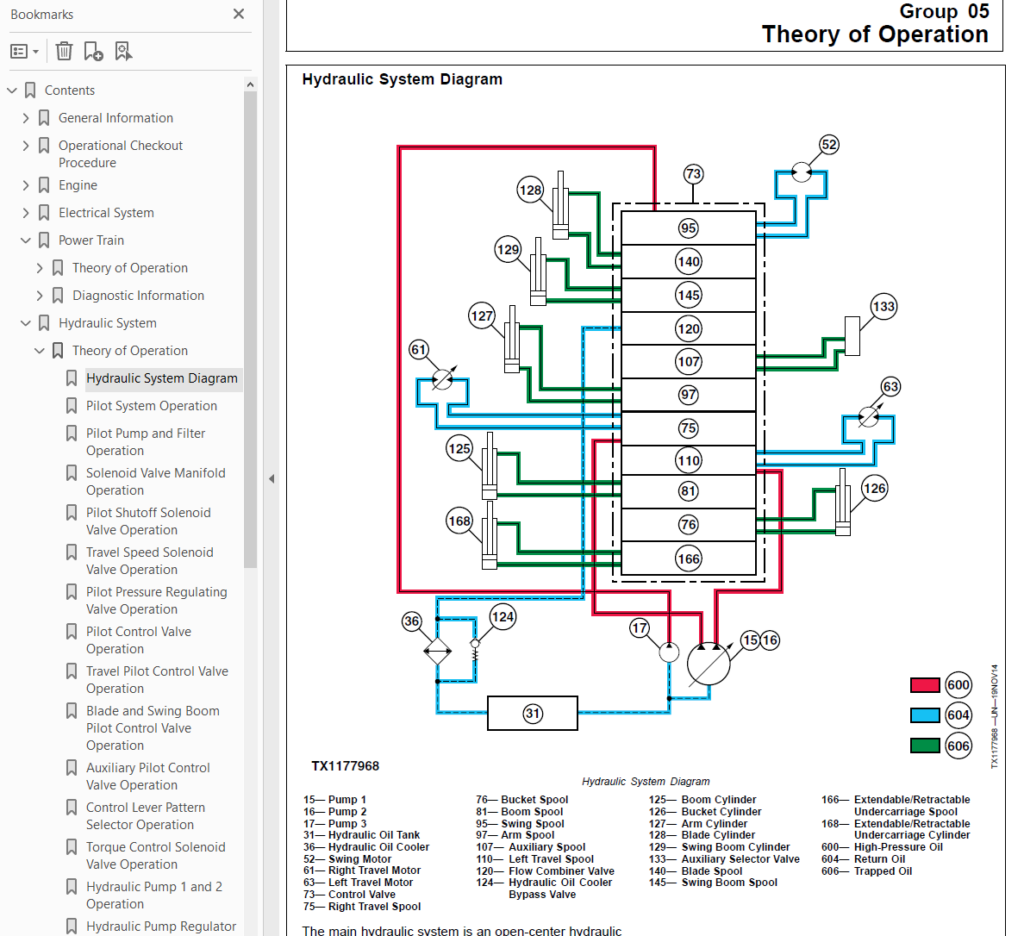Click bookmark icon beside Pilot System Operation

pyautogui.click(x=71, y=406)
